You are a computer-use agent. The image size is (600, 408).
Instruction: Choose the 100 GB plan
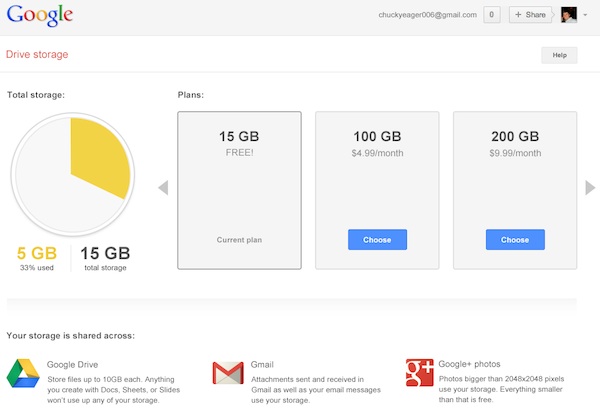[x=377, y=240]
